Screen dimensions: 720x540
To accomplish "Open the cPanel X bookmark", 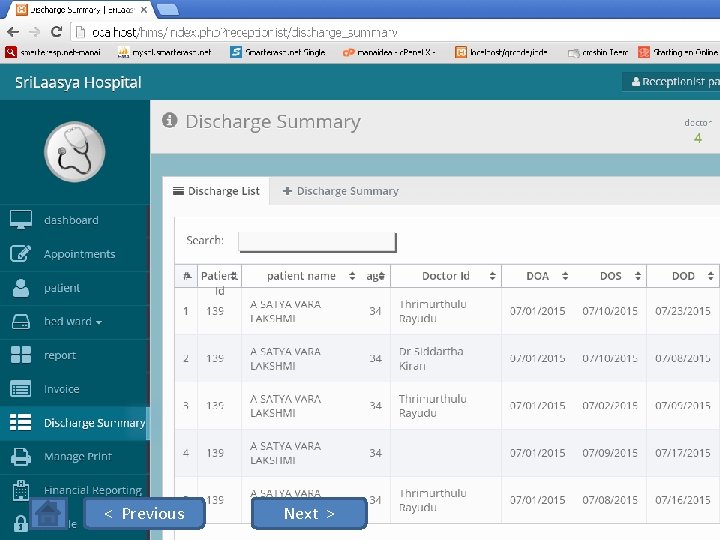I will point(388,52).
